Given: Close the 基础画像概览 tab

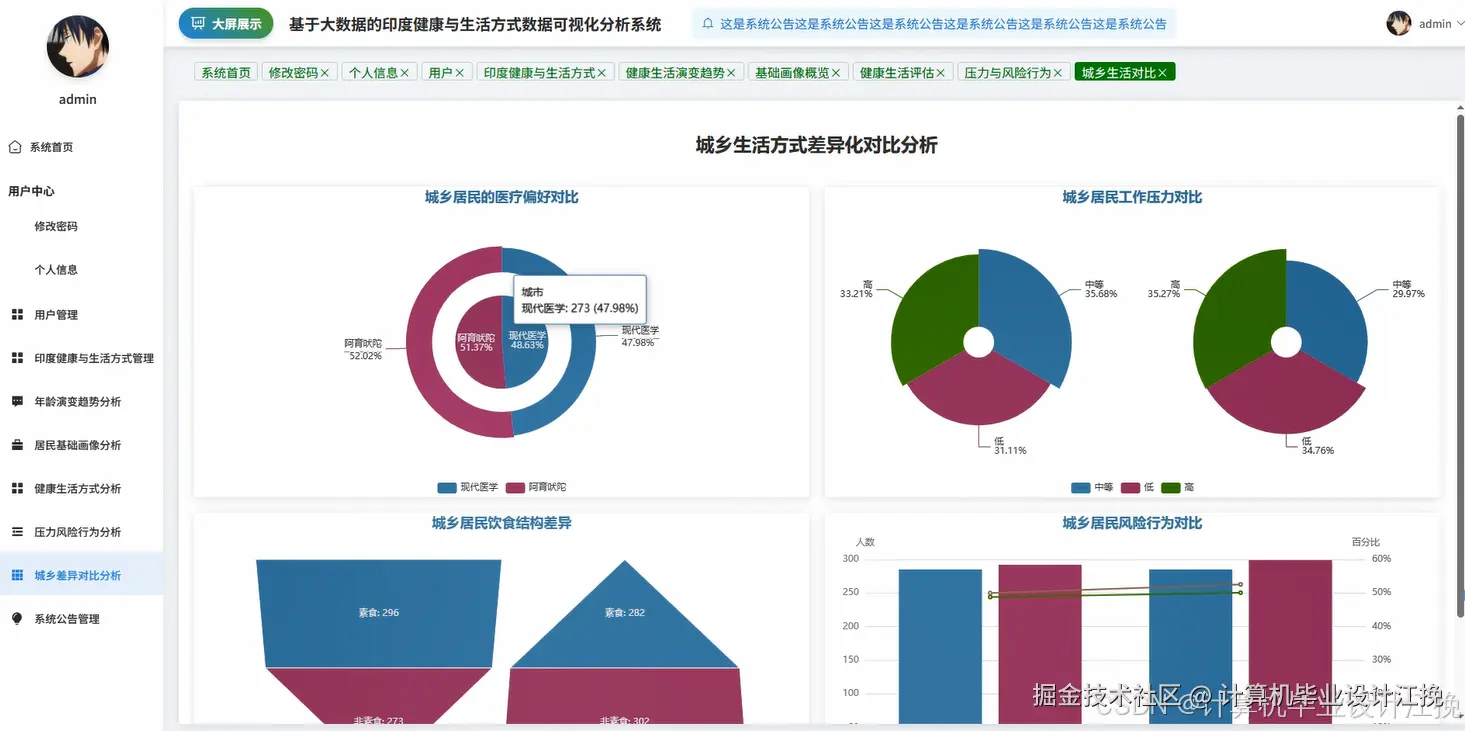Looking at the screenshot, I should 835,73.
